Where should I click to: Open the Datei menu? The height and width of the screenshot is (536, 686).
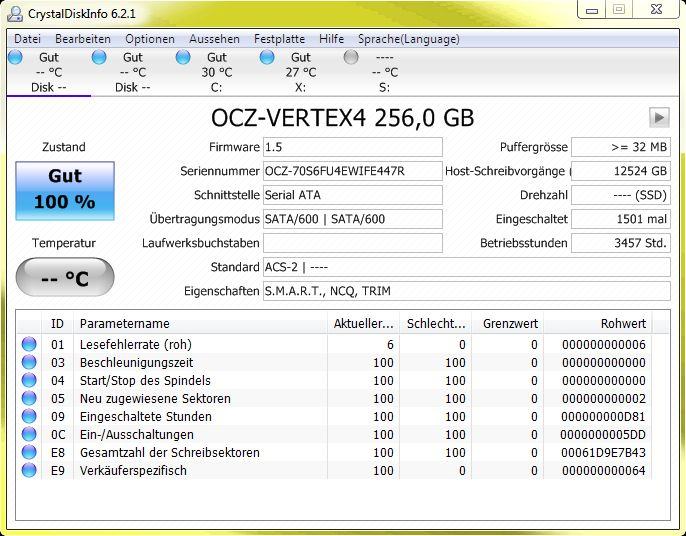tap(28, 39)
